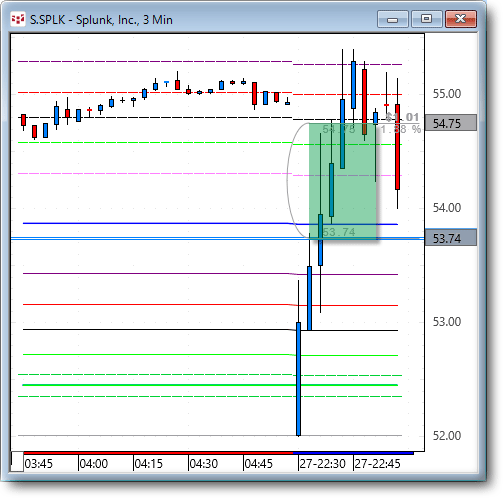Click the 27-22:45 time axis label
Image resolution: width=504 pixels, height=499 pixels.
[x=377, y=464]
